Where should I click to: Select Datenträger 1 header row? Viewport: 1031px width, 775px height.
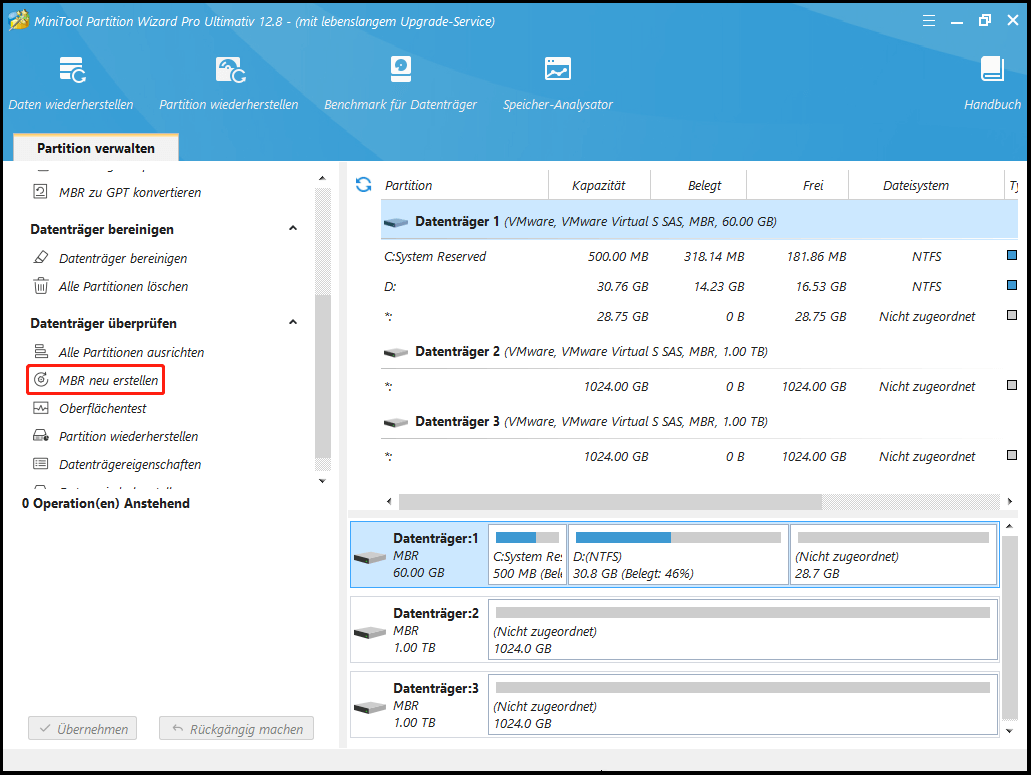[700, 221]
